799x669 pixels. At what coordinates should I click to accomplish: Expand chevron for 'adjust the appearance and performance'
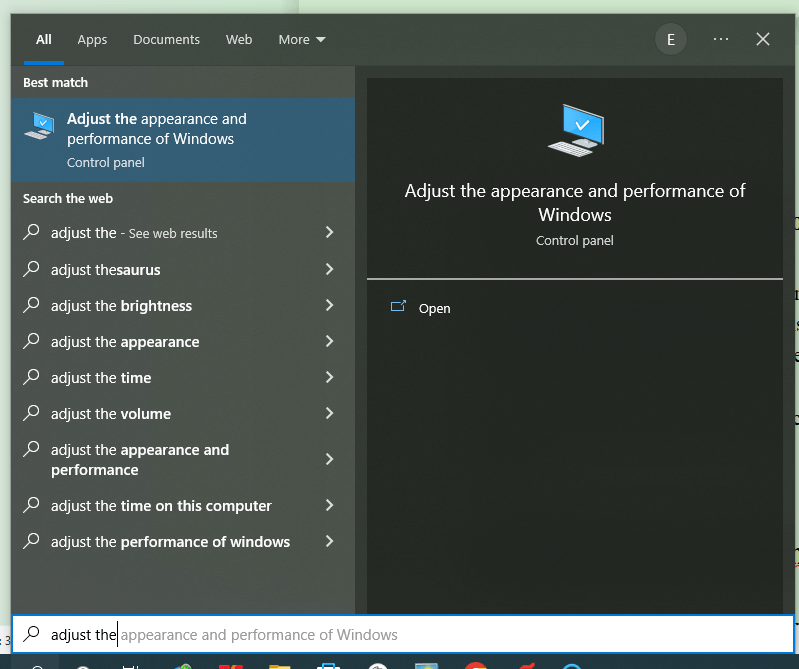coord(329,459)
